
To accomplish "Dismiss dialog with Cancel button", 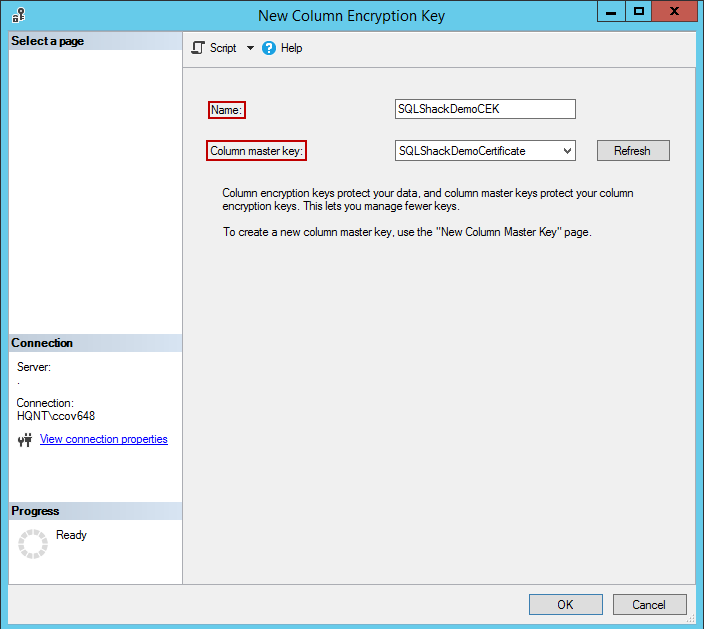I will pyautogui.click(x=650, y=605).
